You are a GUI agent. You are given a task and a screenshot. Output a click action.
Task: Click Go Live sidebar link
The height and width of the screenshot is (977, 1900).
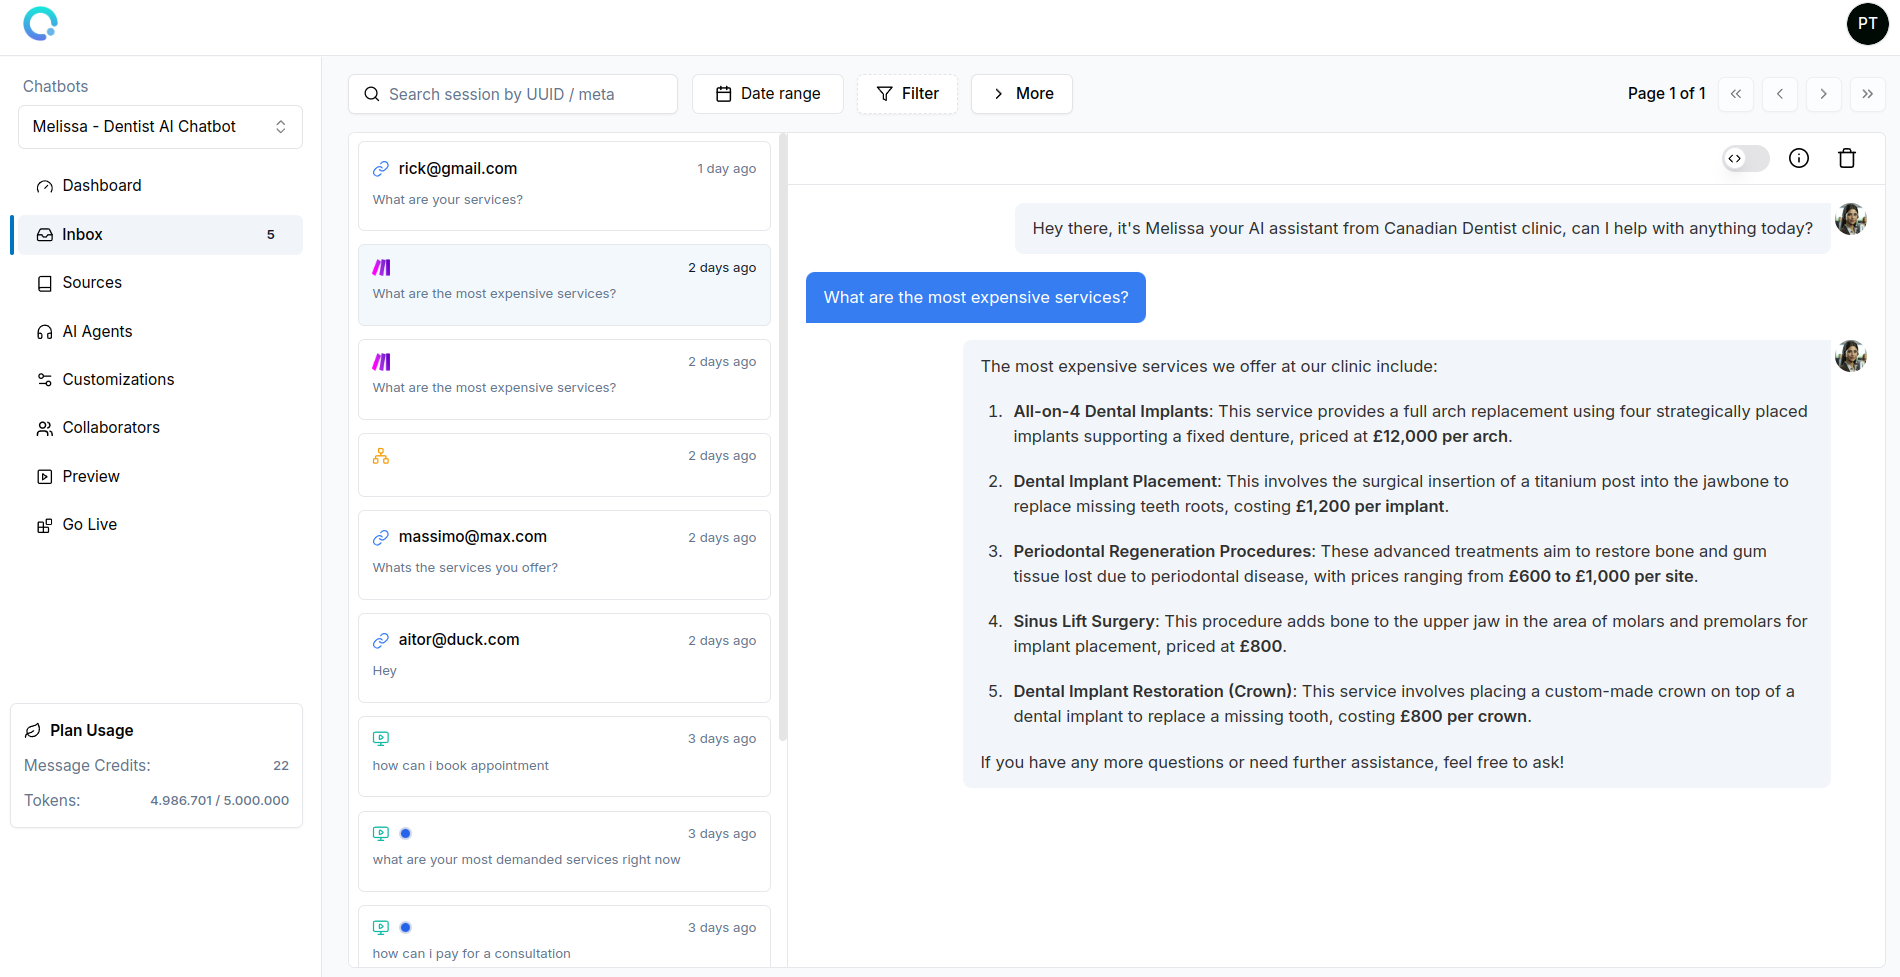89,525
